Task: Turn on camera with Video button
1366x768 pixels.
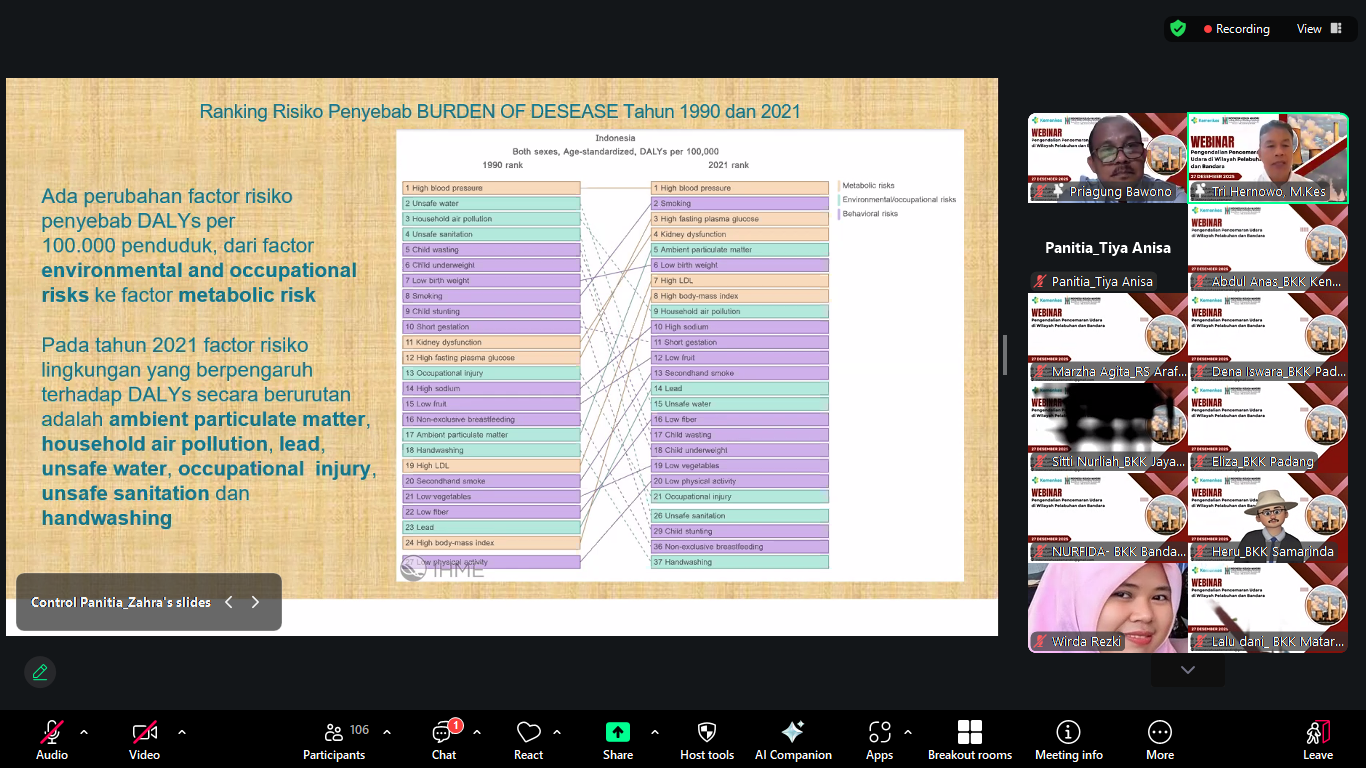Action: click(145, 740)
